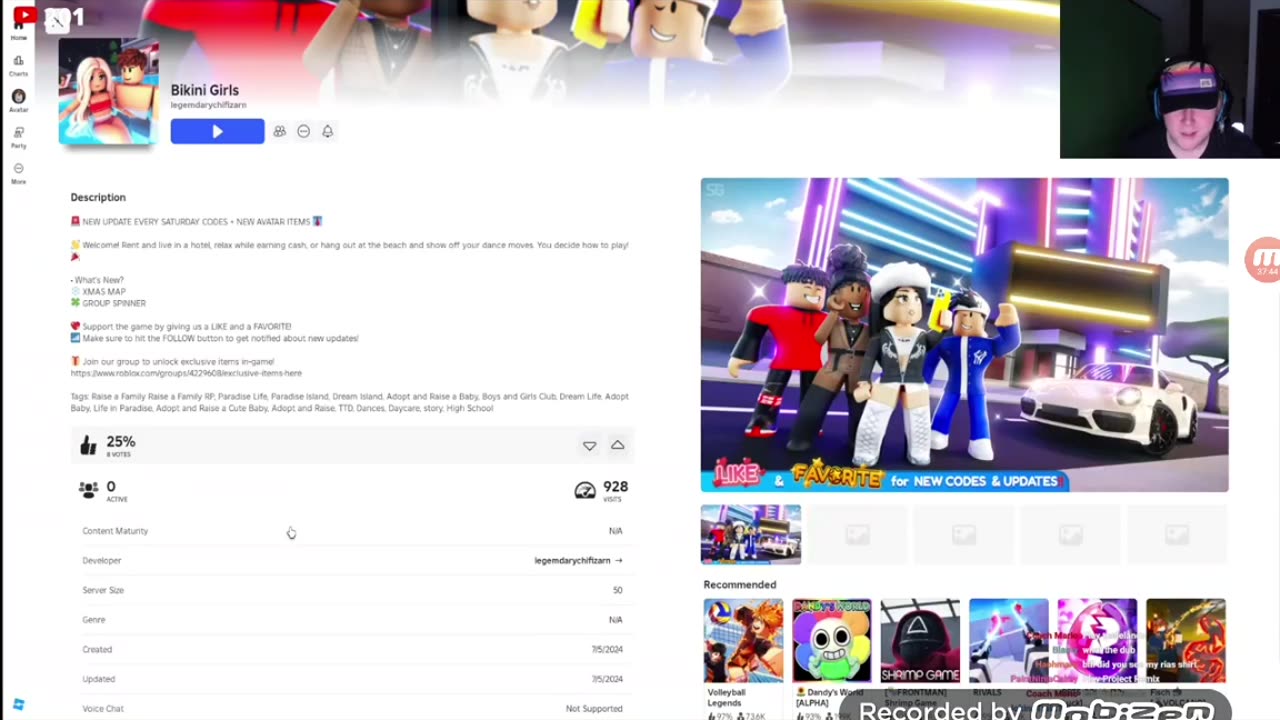Open the roblox.com groups exclusive-items link
1280x720 pixels.
click(186, 373)
